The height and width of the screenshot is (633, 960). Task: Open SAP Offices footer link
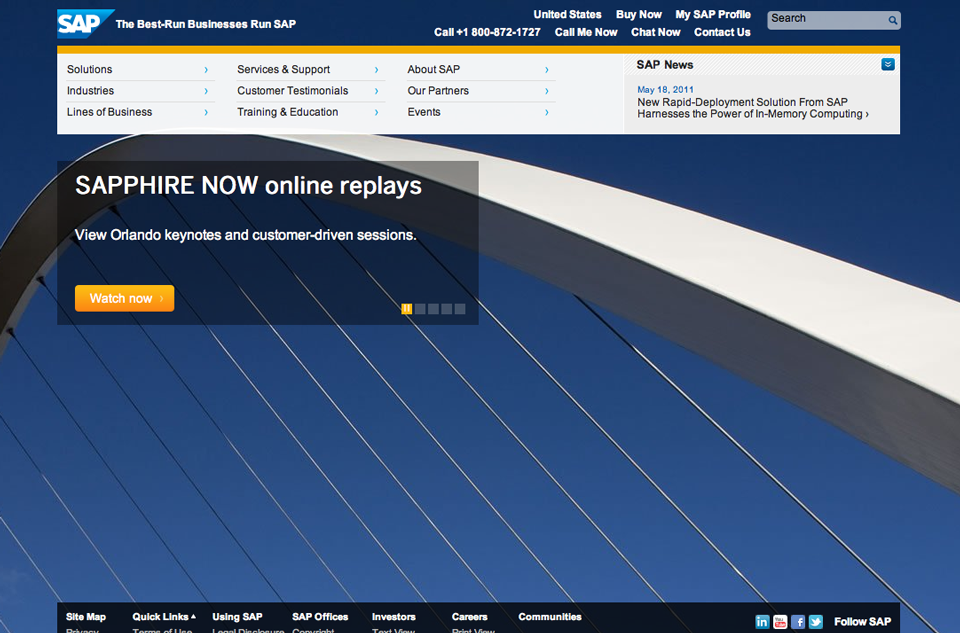(x=320, y=616)
